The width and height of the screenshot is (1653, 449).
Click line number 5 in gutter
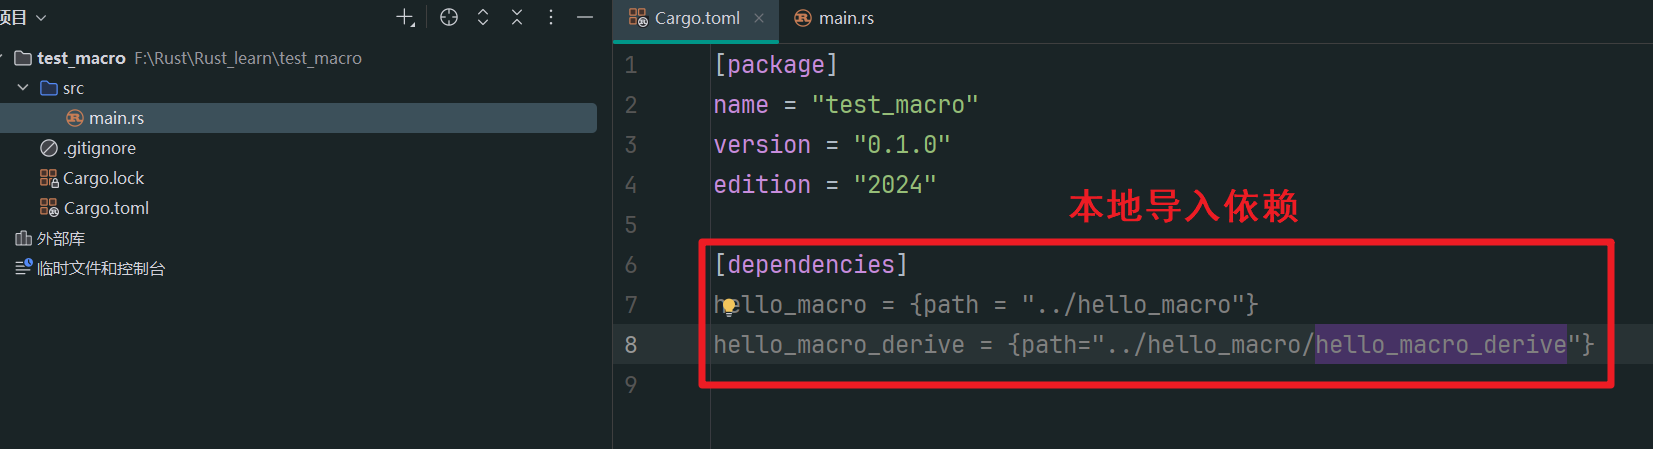click(x=631, y=225)
